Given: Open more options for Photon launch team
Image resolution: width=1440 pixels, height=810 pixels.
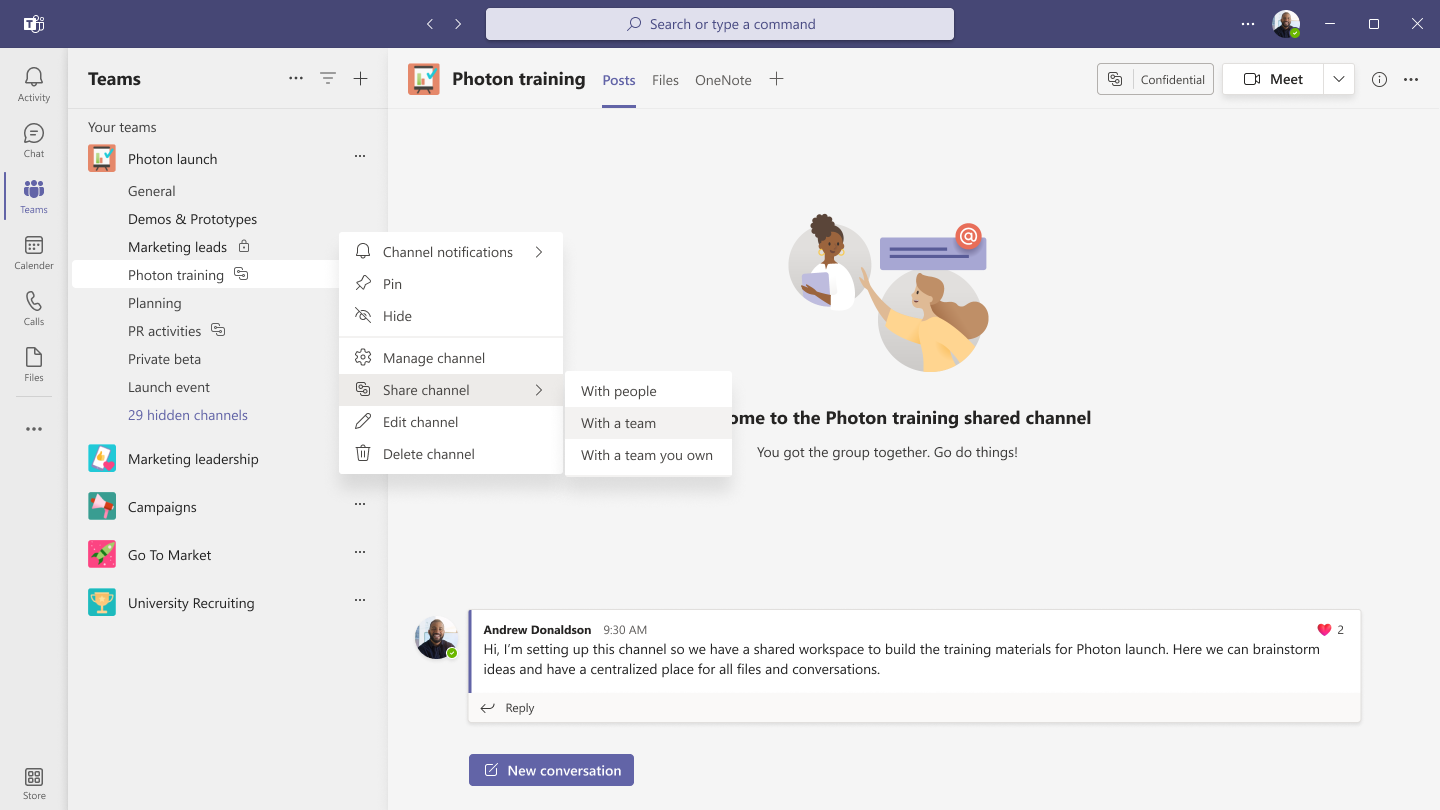Looking at the screenshot, I should click(360, 156).
